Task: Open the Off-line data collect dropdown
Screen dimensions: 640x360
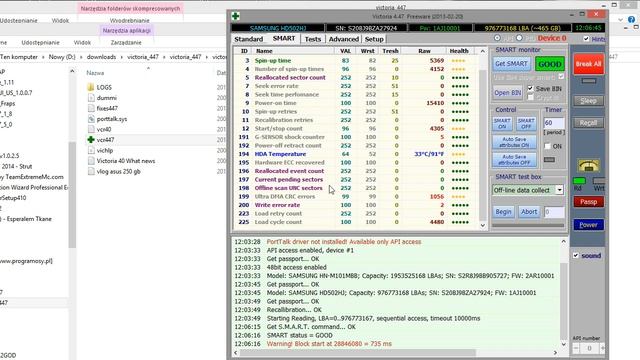Action: (559, 190)
